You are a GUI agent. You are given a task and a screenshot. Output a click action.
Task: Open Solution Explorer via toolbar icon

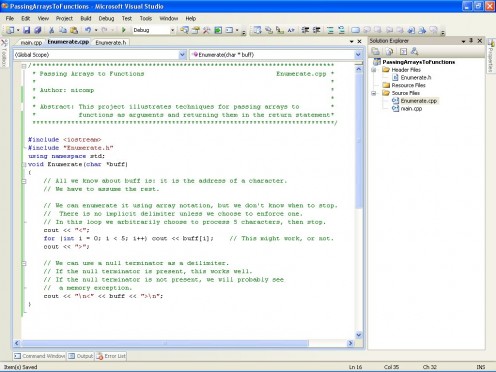click(x=184, y=30)
